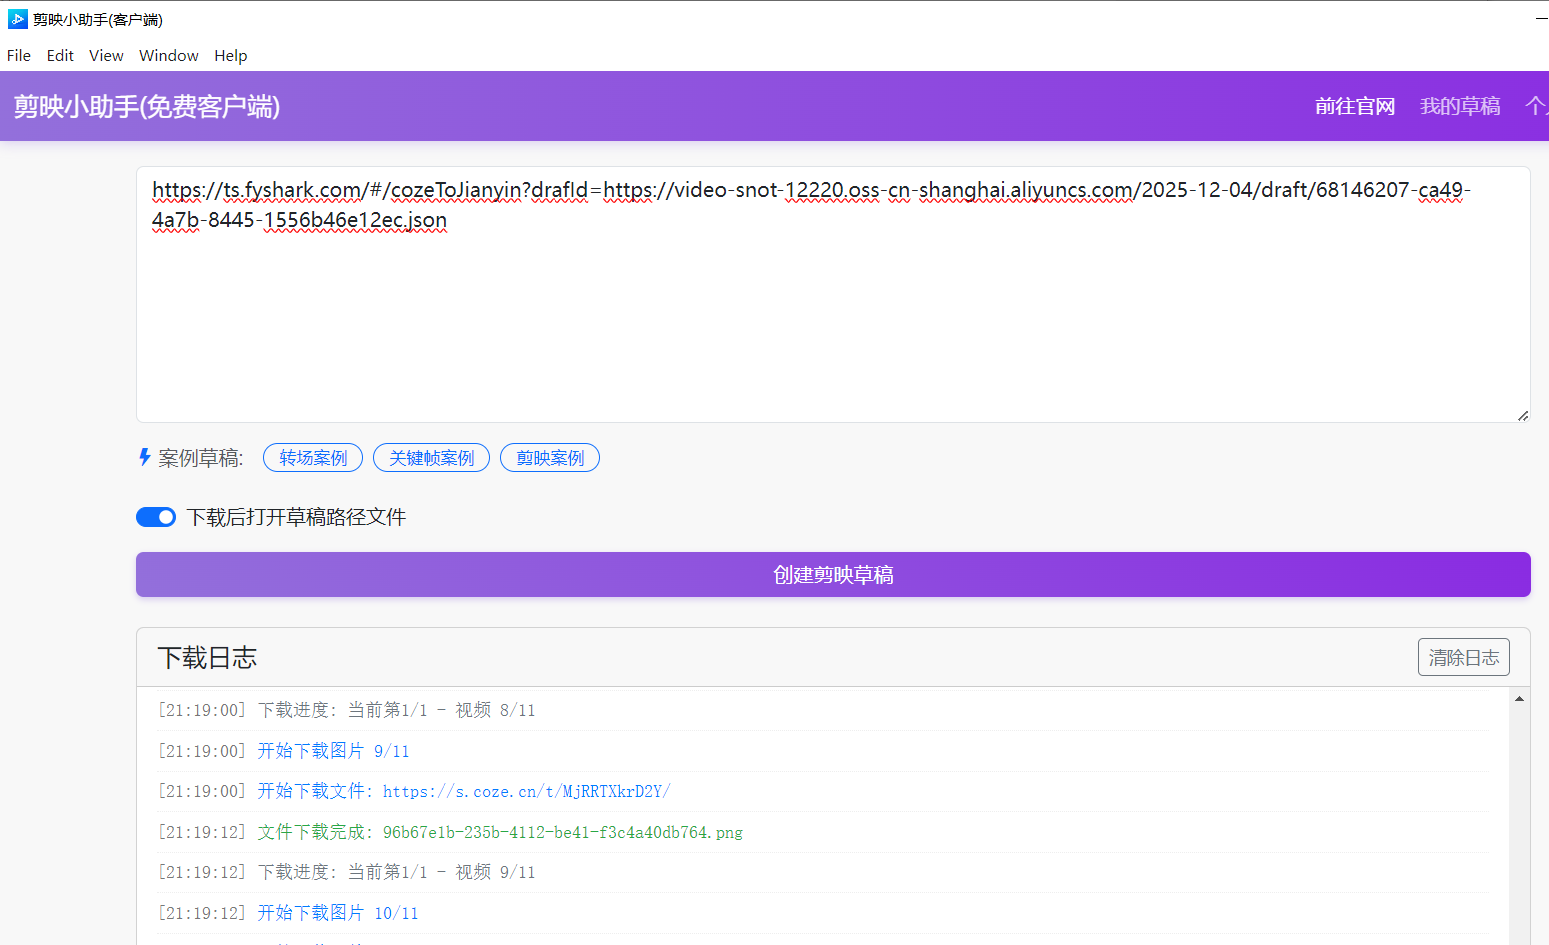Click the 案例草稿 label

(201, 458)
